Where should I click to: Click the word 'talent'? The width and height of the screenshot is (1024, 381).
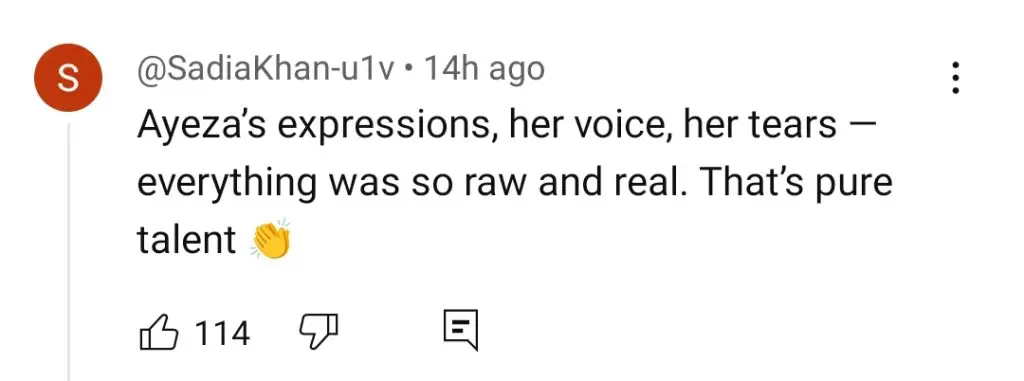186,240
